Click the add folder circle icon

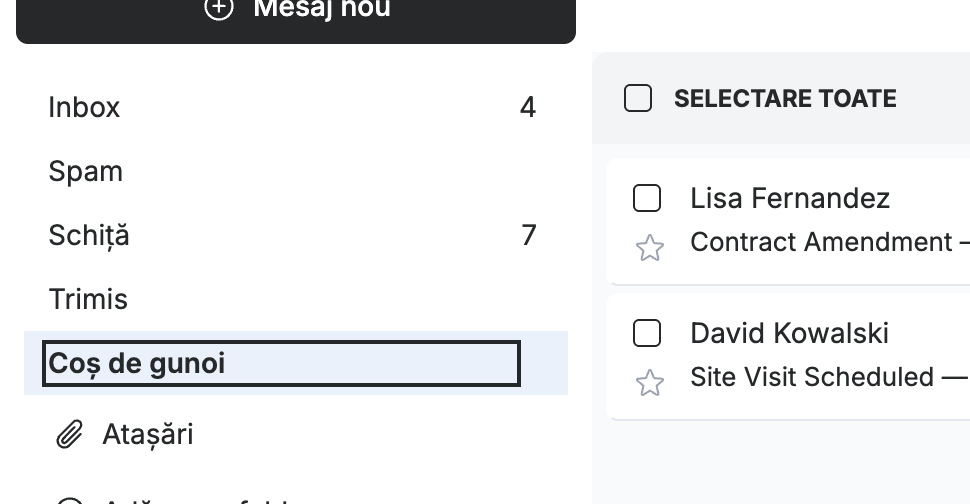[x=69, y=500]
